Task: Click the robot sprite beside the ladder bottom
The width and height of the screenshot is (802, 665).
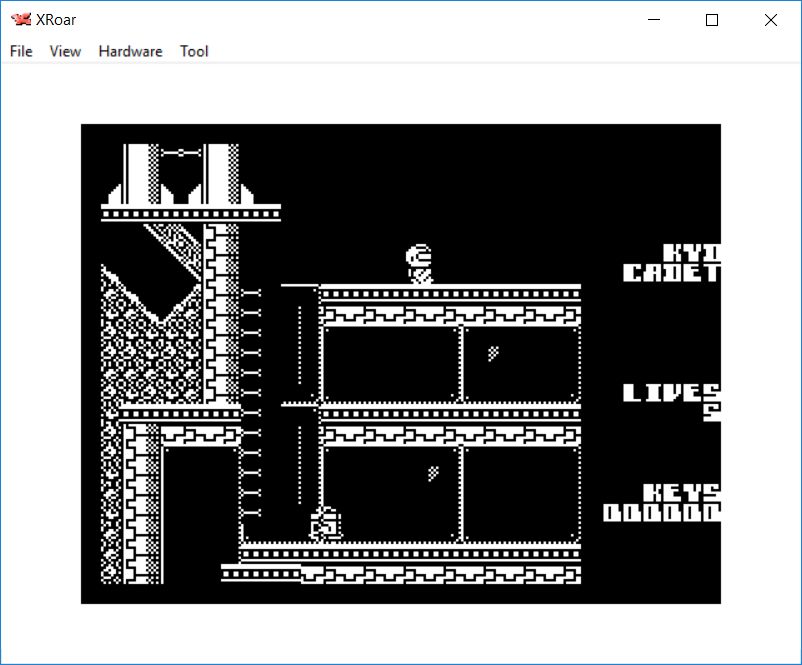Action: tap(325, 523)
